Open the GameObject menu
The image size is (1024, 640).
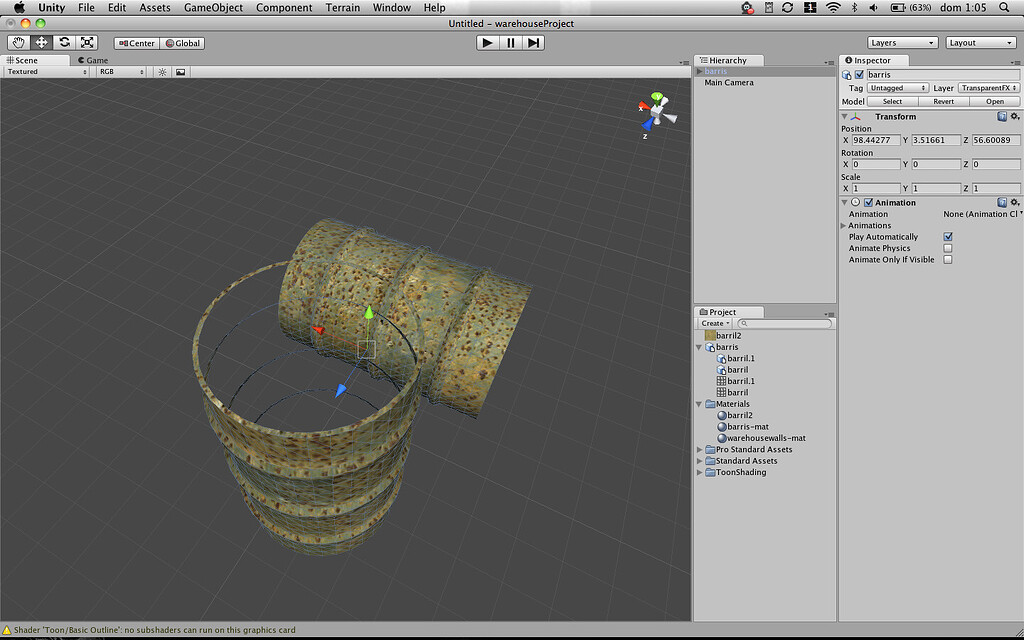[x=213, y=7]
